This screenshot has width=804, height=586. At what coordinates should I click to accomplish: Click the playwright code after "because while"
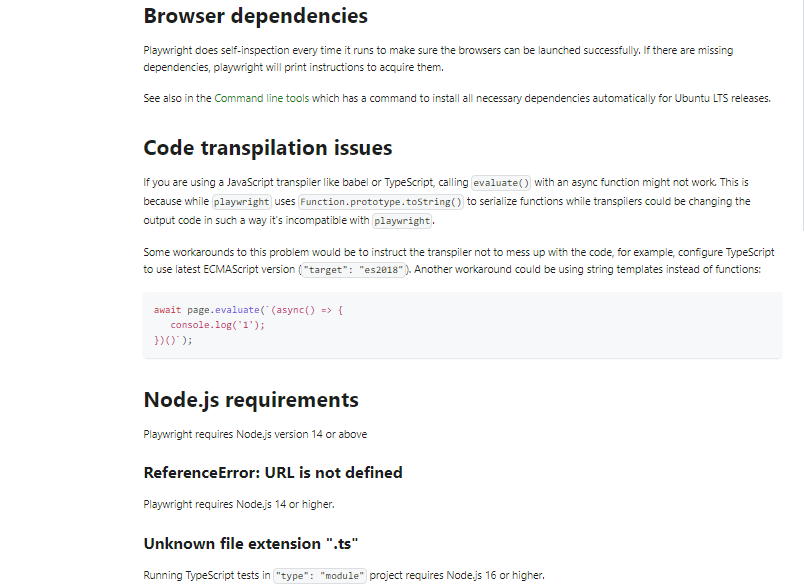[242, 202]
